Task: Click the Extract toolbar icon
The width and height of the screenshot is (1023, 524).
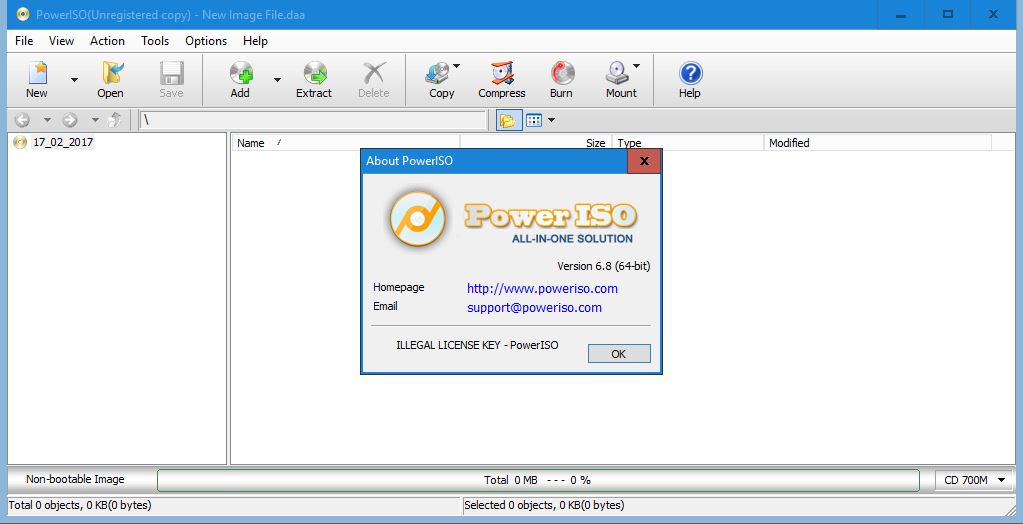Action: (x=314, y=79)
